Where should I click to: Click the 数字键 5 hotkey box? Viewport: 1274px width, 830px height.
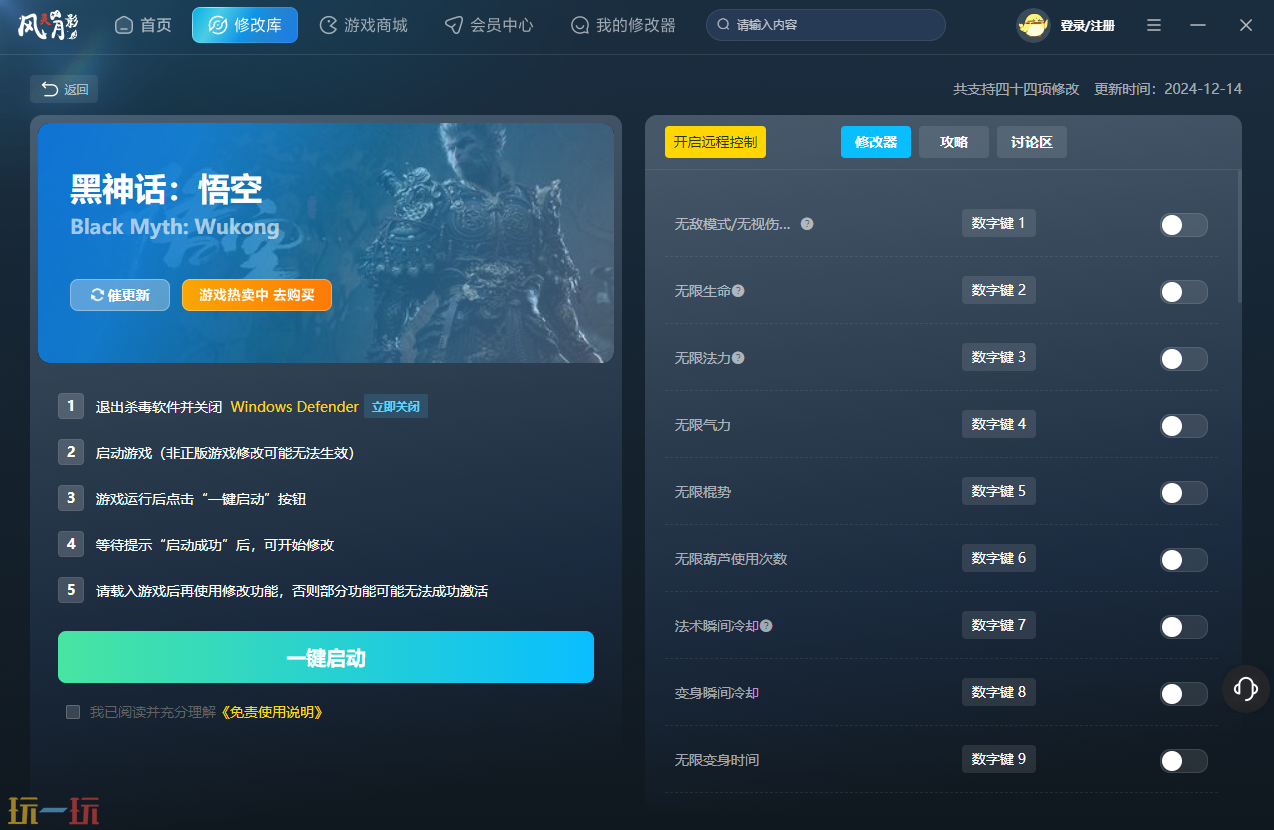[998, 491]
